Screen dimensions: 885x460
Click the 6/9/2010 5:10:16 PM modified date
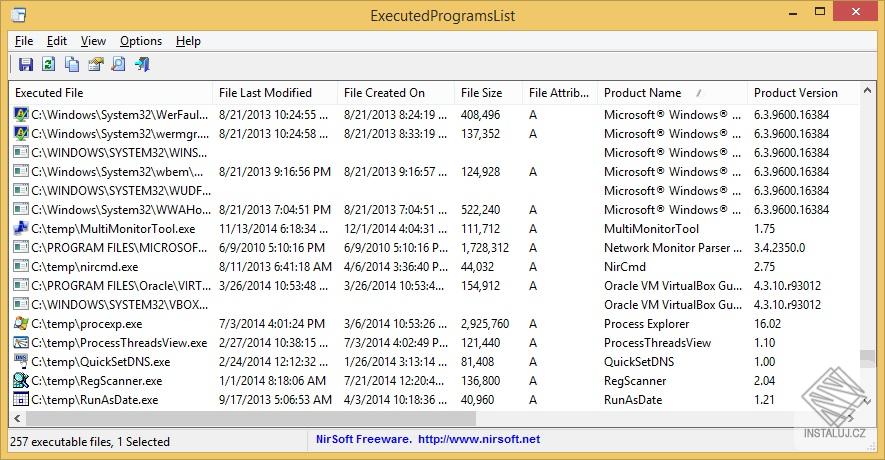(x=272, y=248)
